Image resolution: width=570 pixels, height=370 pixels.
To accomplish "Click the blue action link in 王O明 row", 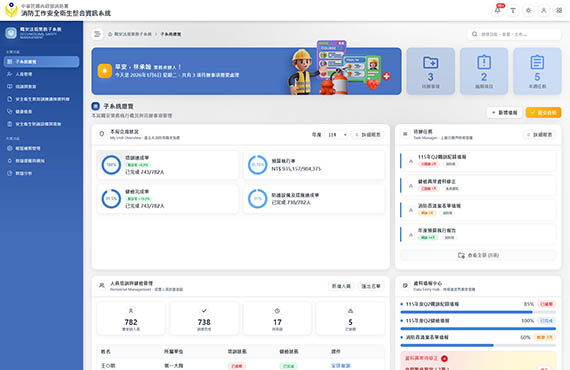I will coord(341,366).
